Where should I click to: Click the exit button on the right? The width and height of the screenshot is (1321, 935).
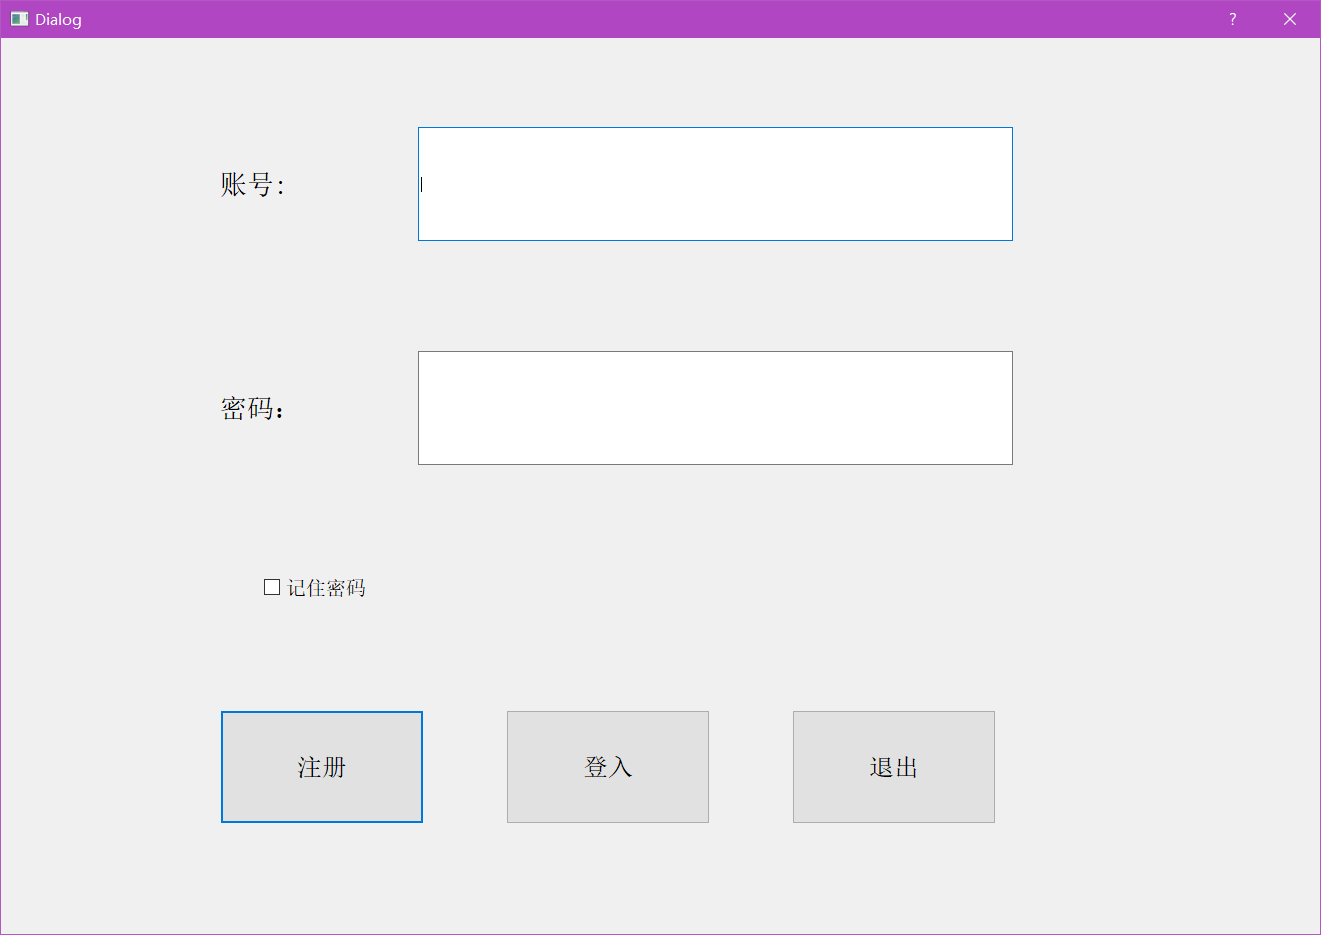coord(893,766)
